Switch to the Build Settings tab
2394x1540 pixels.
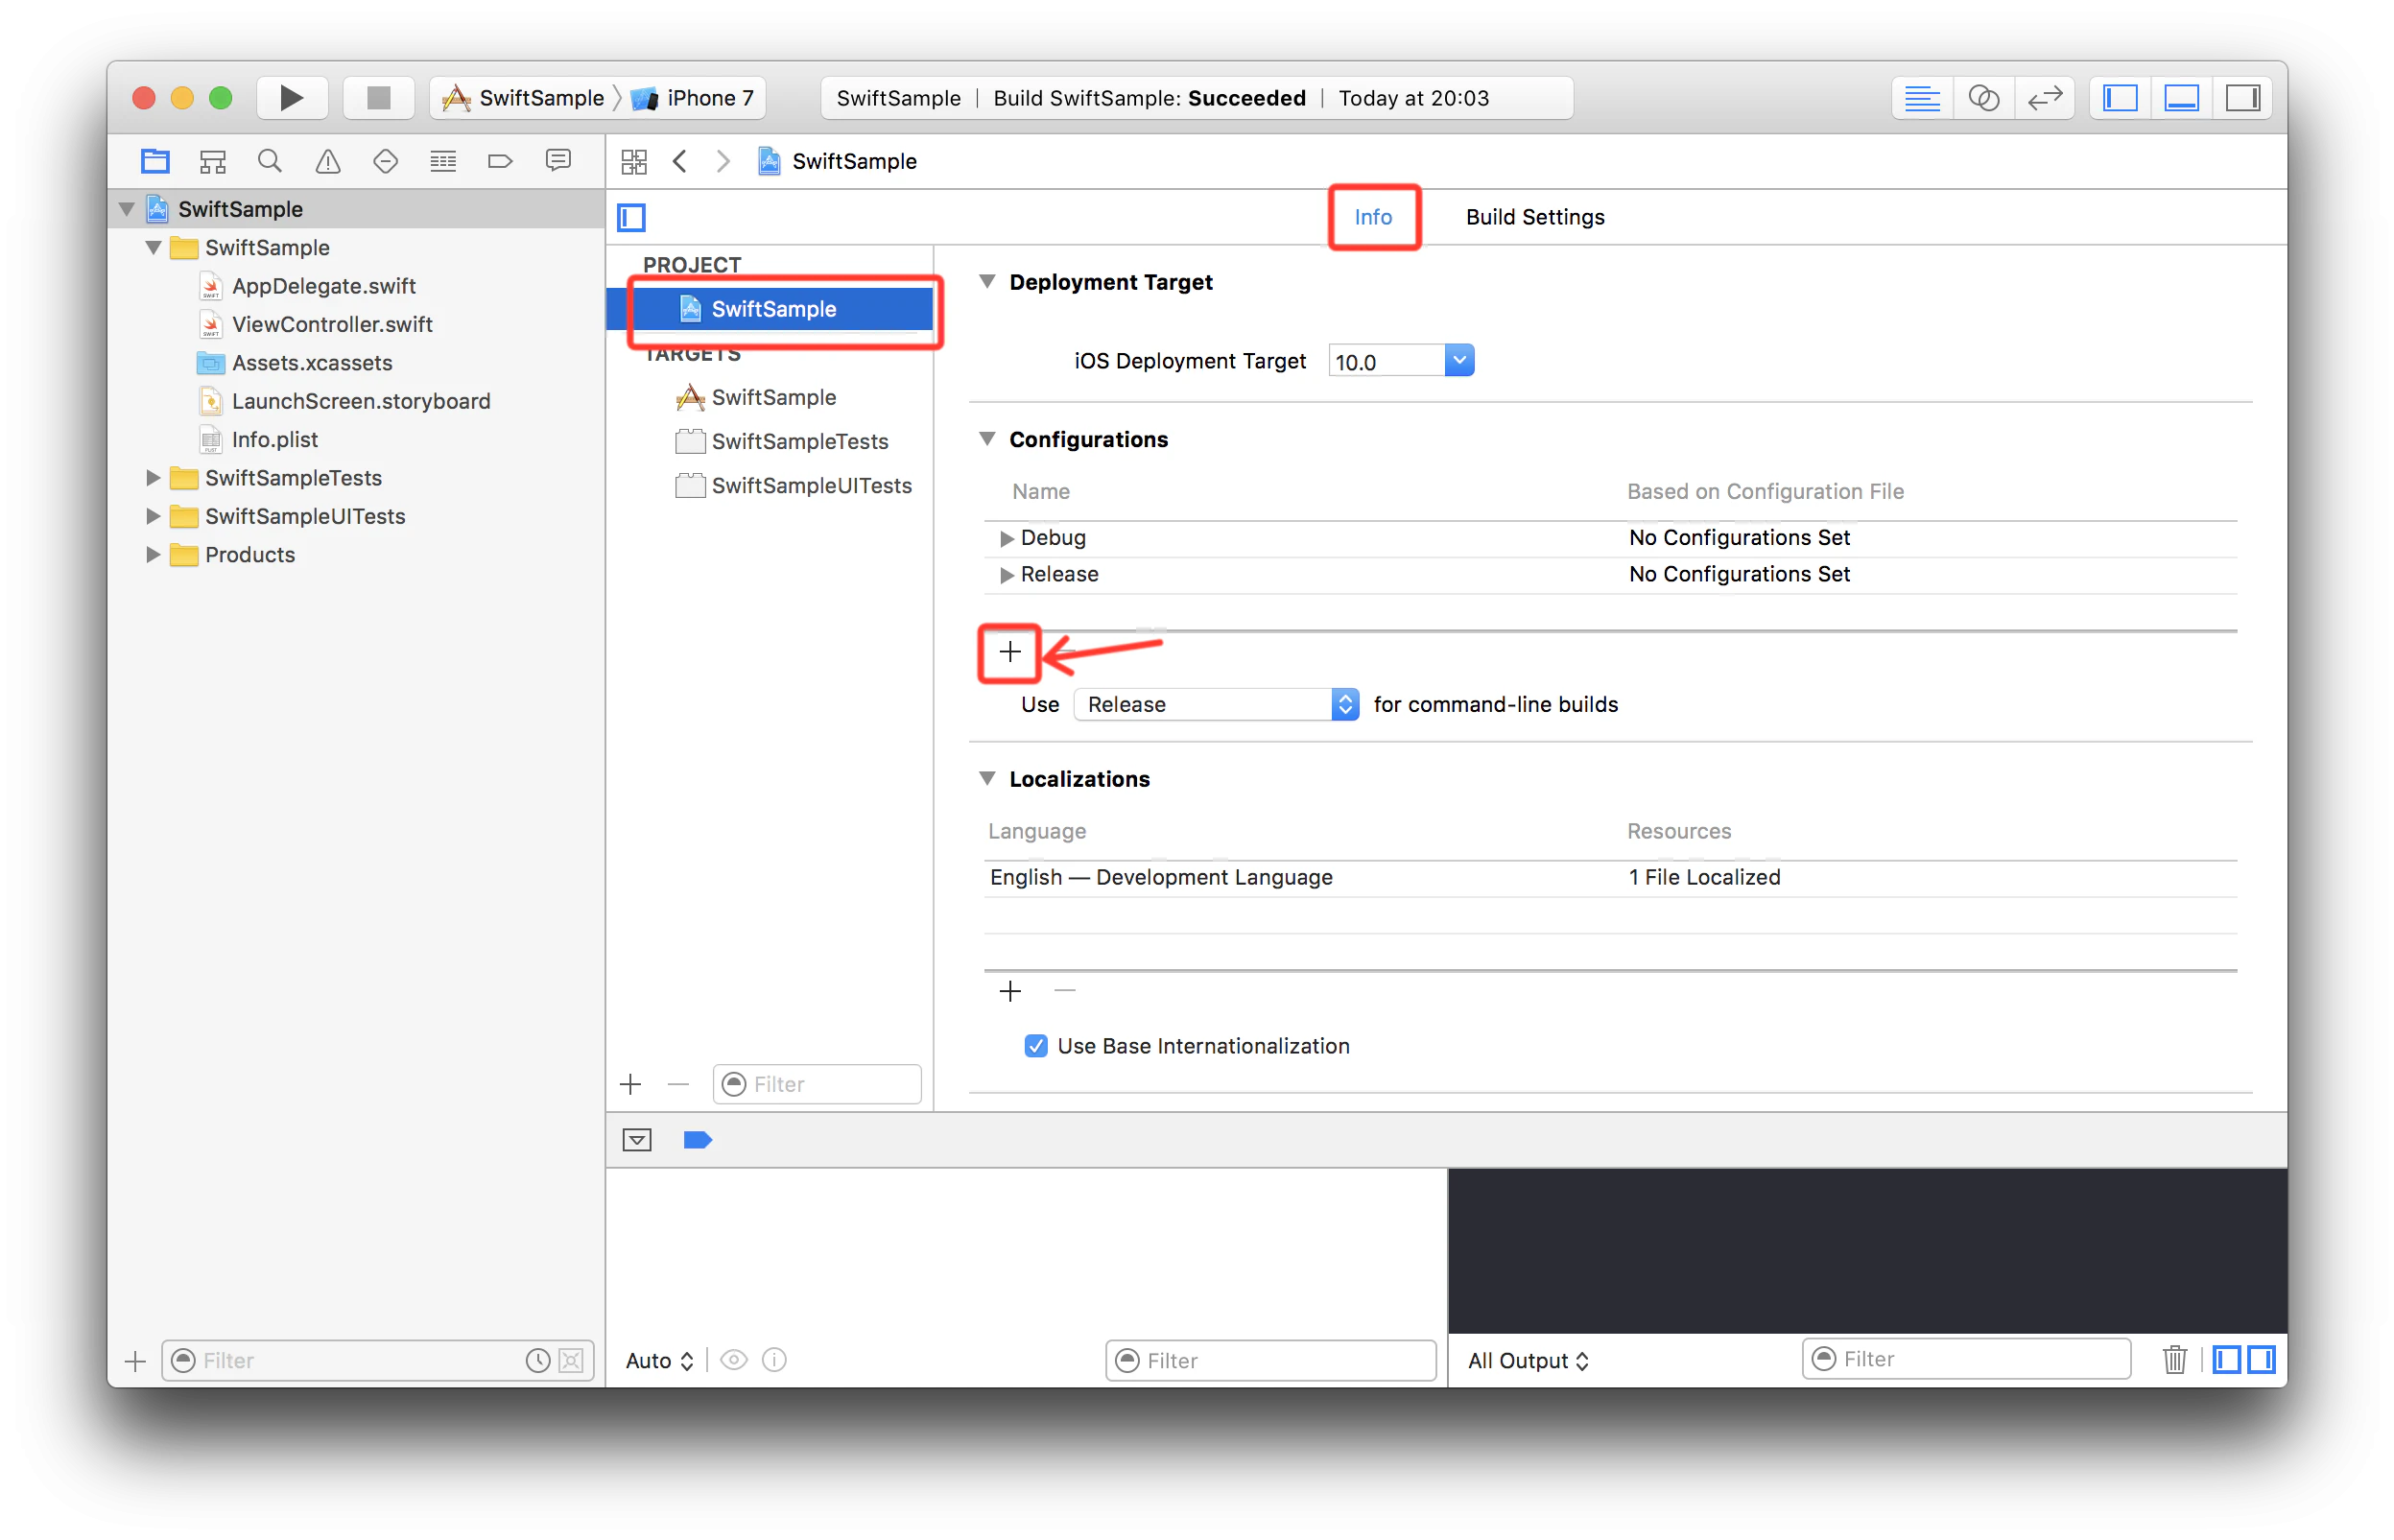1535,217
